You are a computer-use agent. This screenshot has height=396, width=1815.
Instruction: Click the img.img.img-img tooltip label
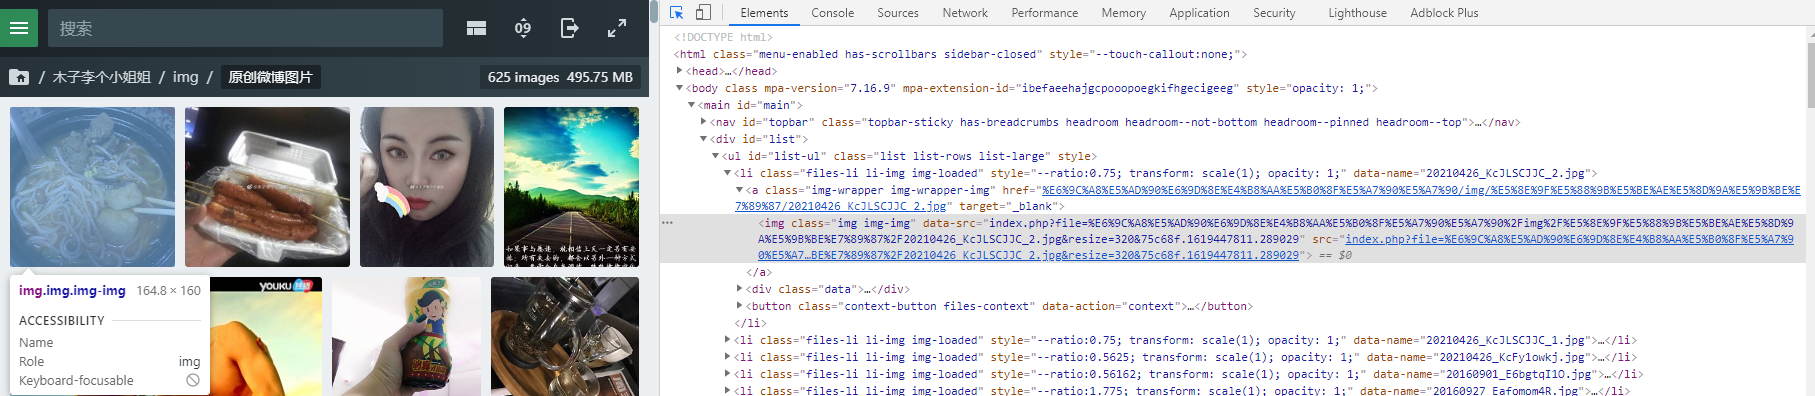click(72, 291)
